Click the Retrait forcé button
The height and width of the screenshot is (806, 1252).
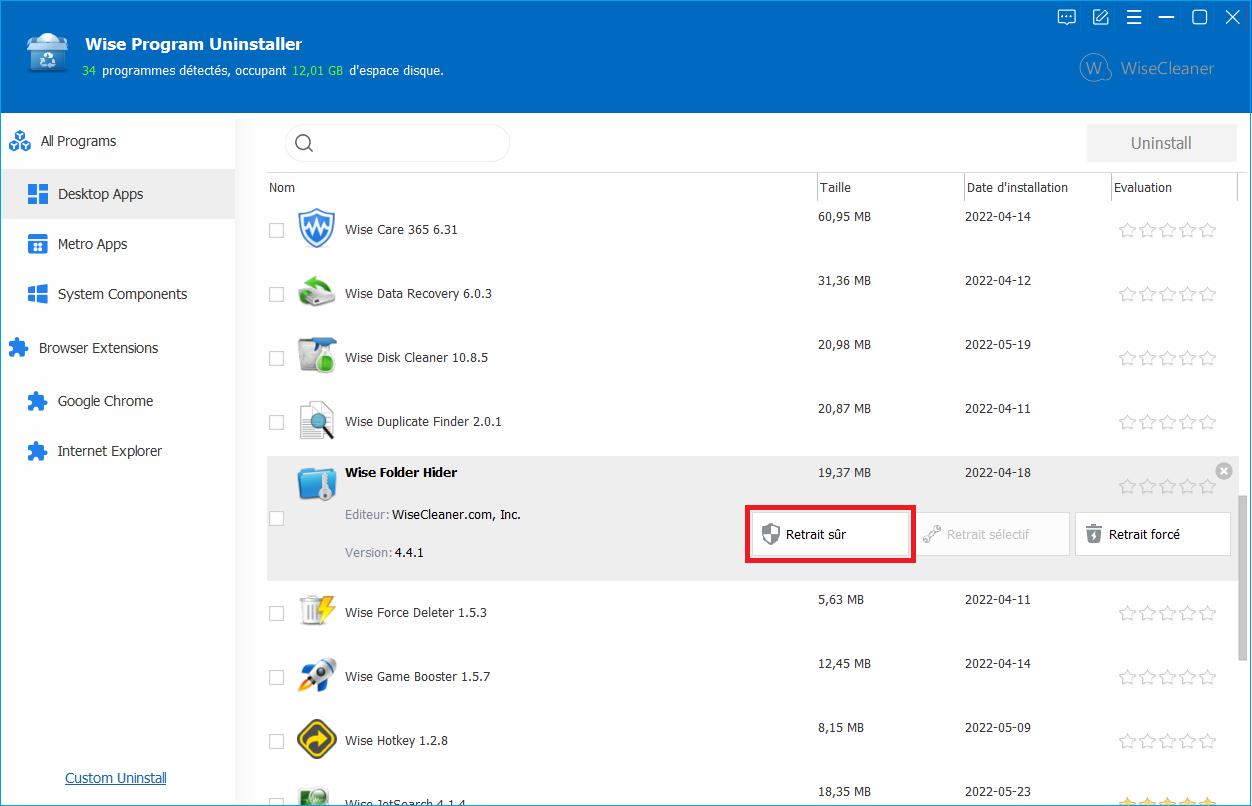click(x=1152, y=534)
